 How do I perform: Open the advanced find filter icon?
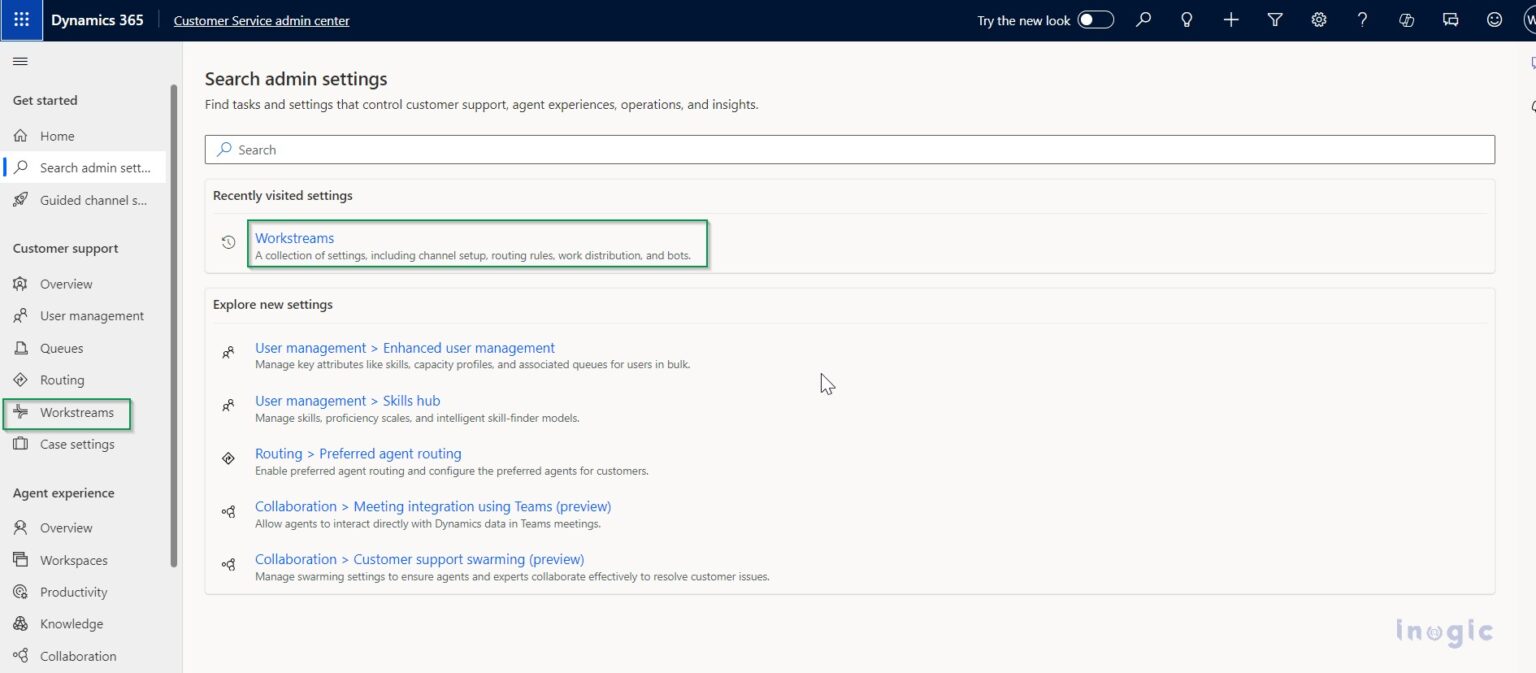[1275, 20]
